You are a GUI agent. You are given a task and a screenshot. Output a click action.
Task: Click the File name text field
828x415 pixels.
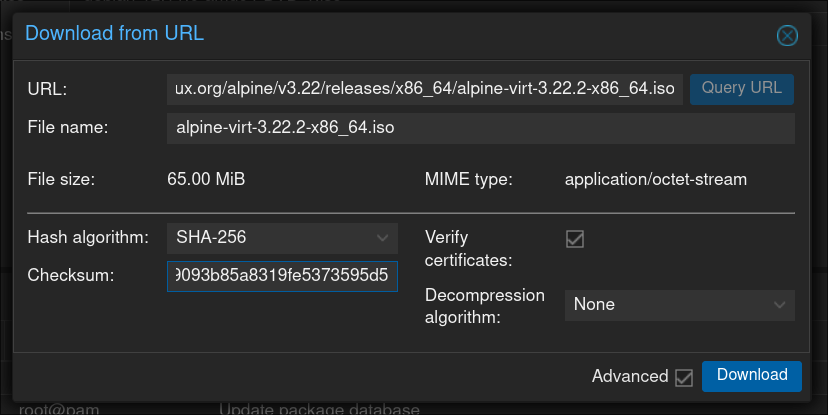480,128
